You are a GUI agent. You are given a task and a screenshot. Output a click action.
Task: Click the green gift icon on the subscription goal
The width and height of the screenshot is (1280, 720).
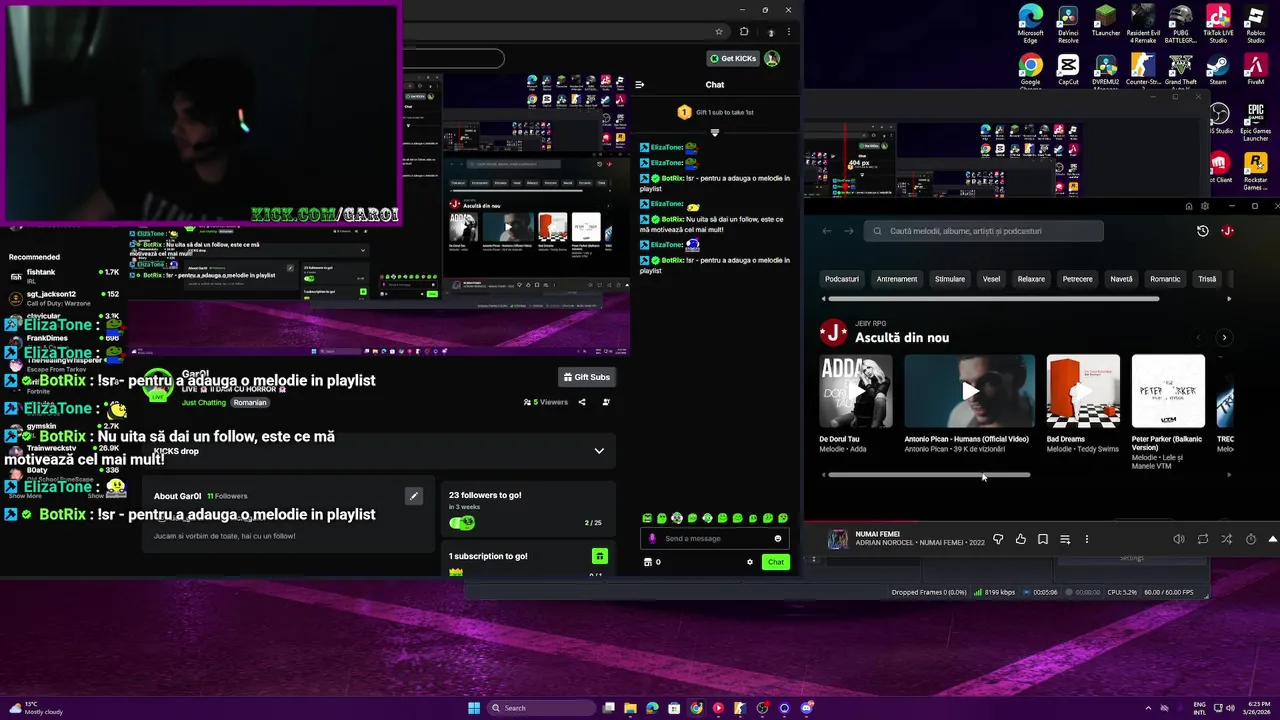point(600,556)
